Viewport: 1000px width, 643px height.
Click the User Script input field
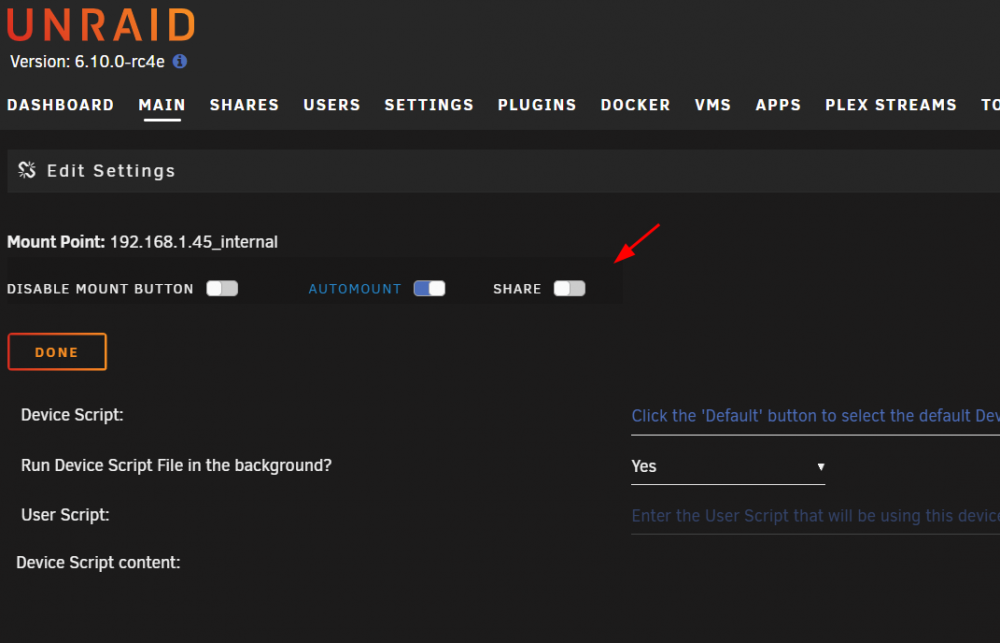815,515
